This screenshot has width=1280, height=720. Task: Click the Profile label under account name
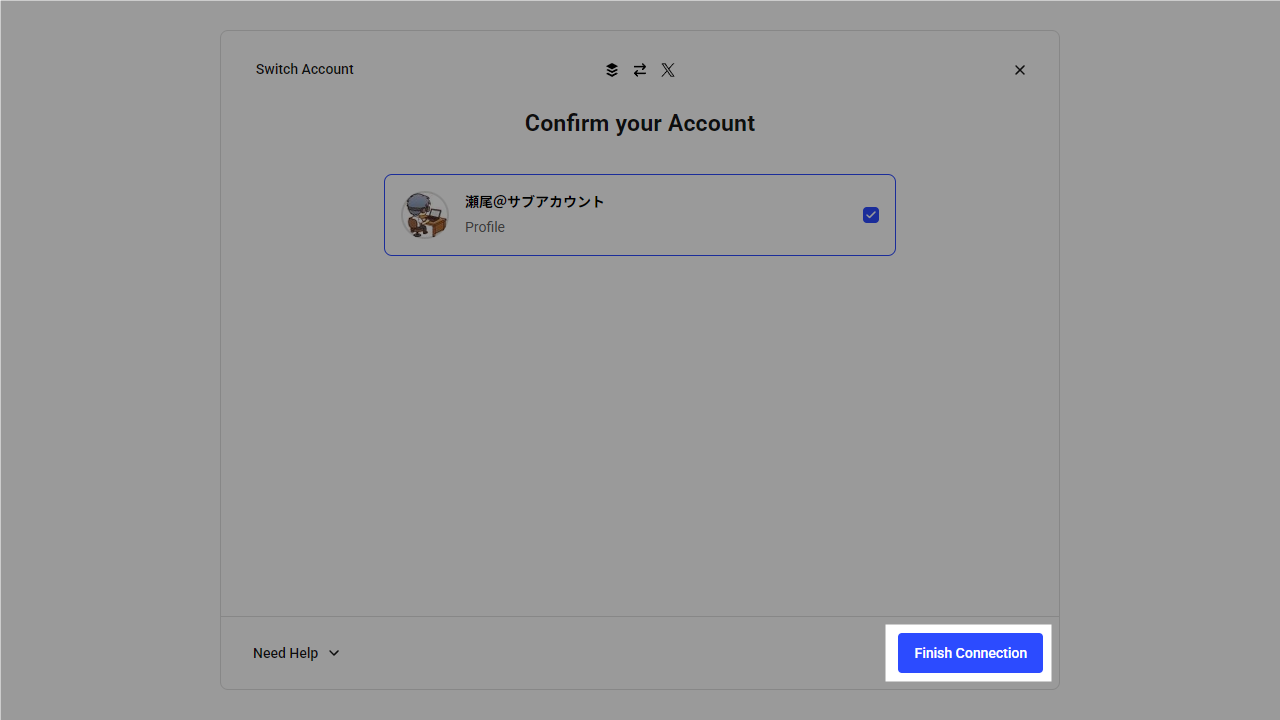tap(485, 227)
